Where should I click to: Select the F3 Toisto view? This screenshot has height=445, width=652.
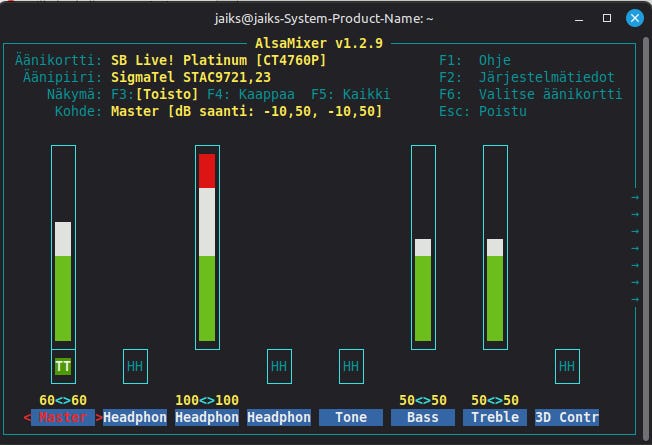click(x=155, y=94)
